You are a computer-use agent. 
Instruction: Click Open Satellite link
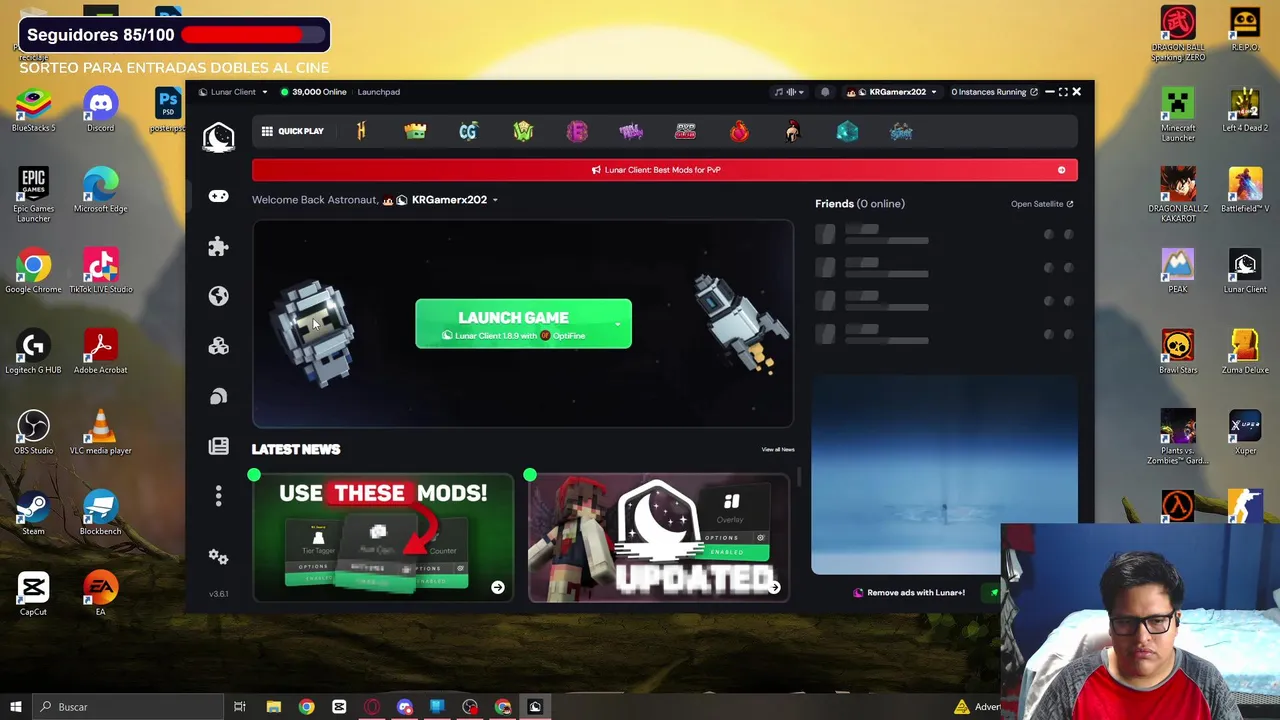click(1042, 204)
